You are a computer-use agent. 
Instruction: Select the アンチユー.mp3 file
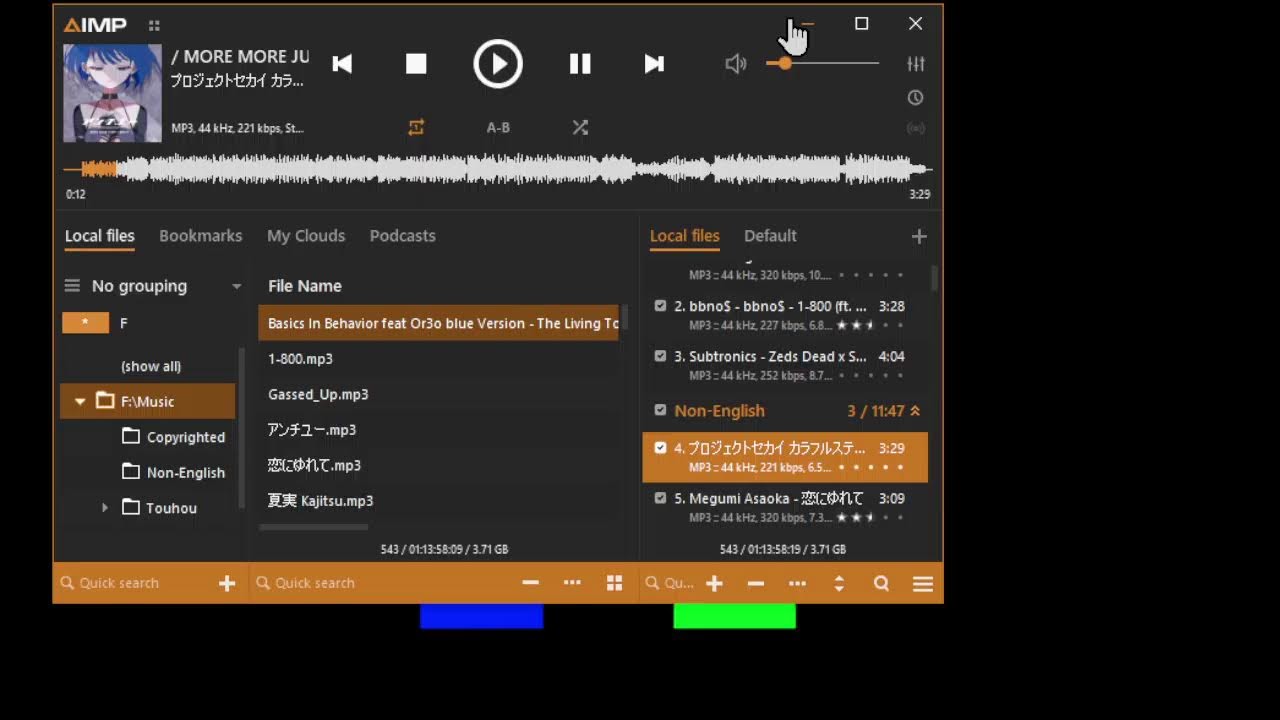click(439, 430)
